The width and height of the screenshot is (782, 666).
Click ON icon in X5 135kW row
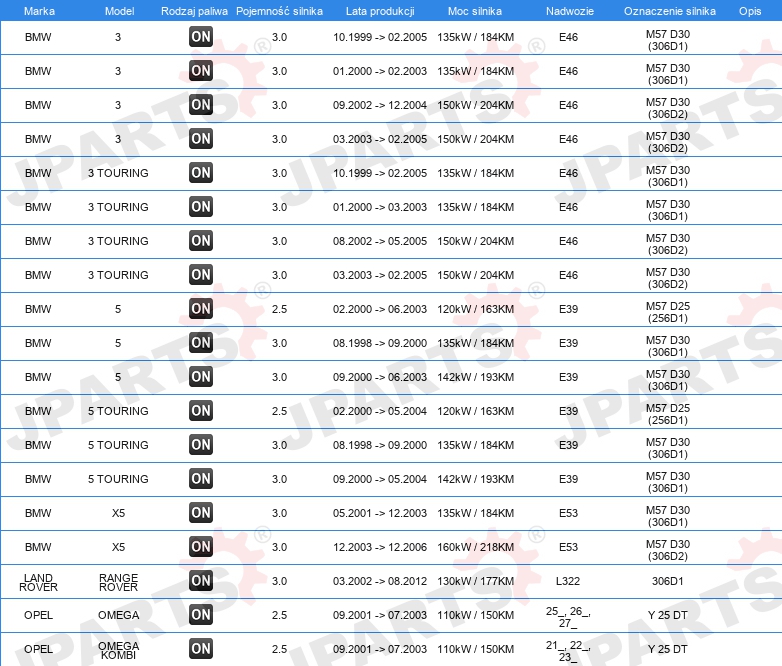pos(201,512)
